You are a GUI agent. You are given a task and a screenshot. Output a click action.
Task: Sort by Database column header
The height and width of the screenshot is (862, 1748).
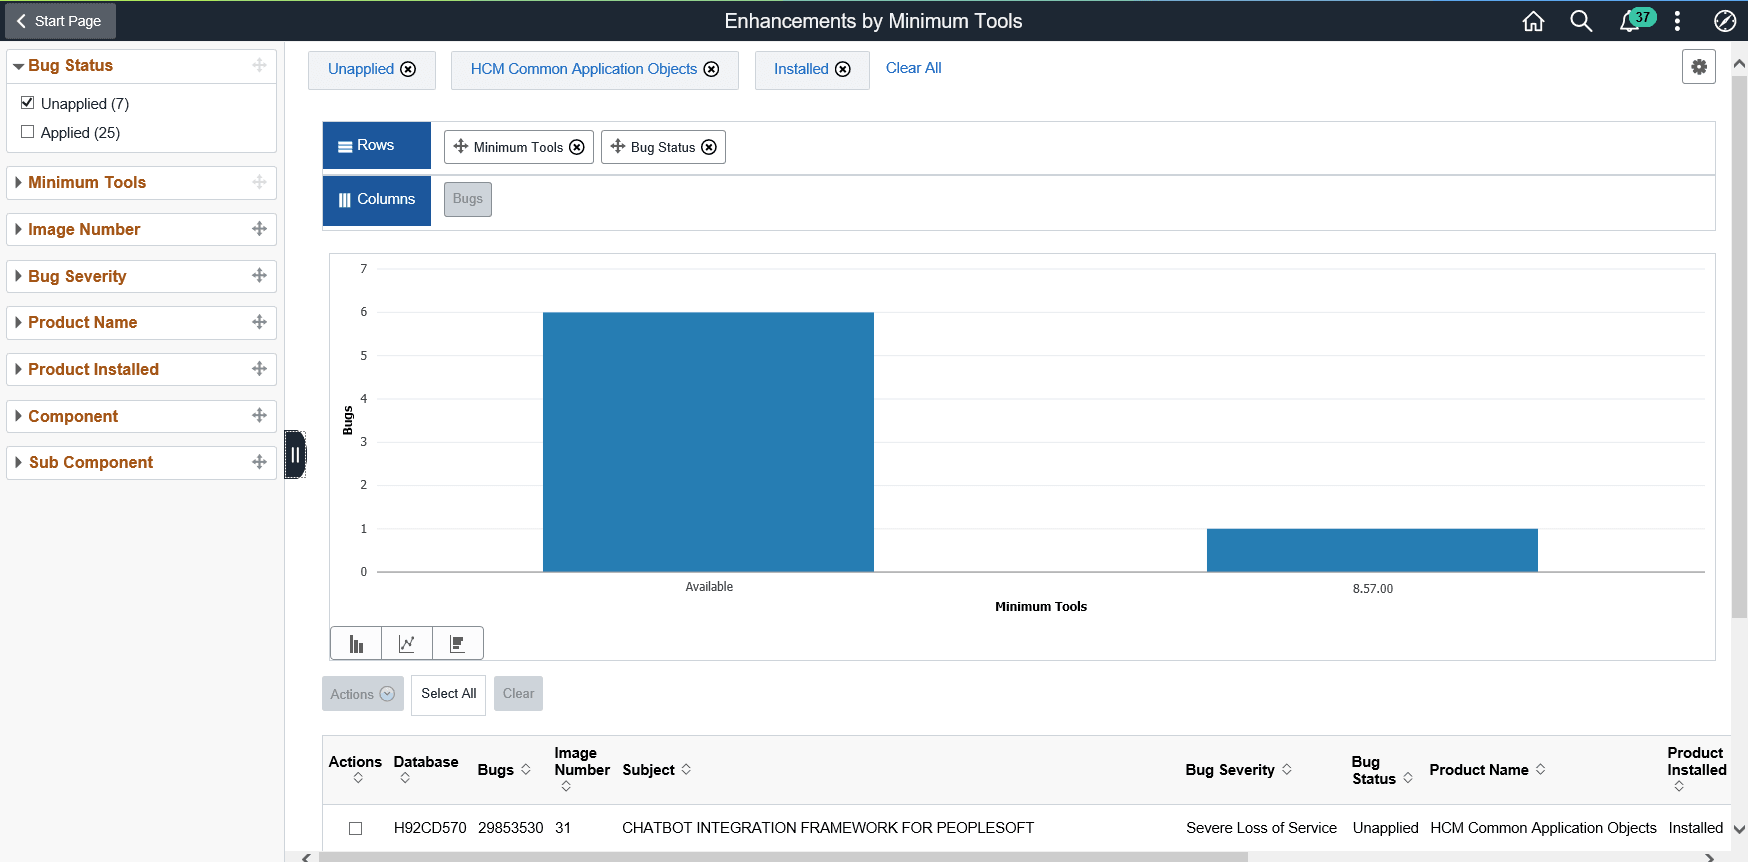tap(425, 769)
